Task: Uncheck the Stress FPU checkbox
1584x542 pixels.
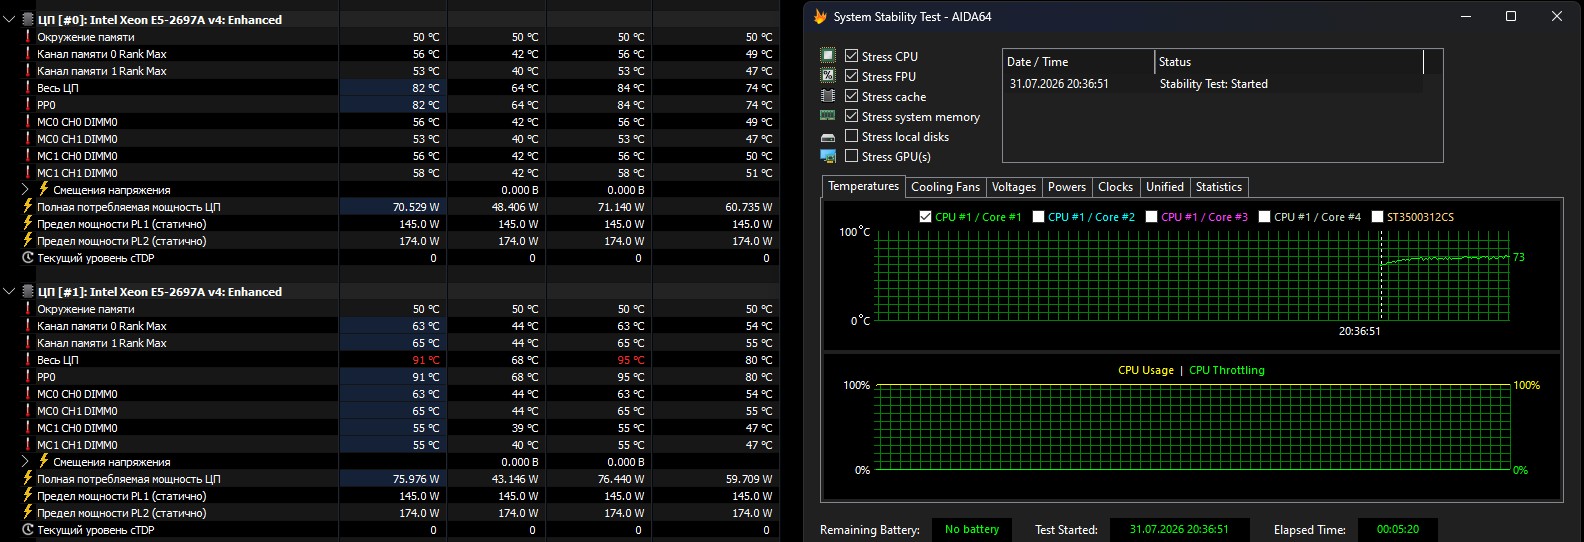Action: click(x=851, y=76)
